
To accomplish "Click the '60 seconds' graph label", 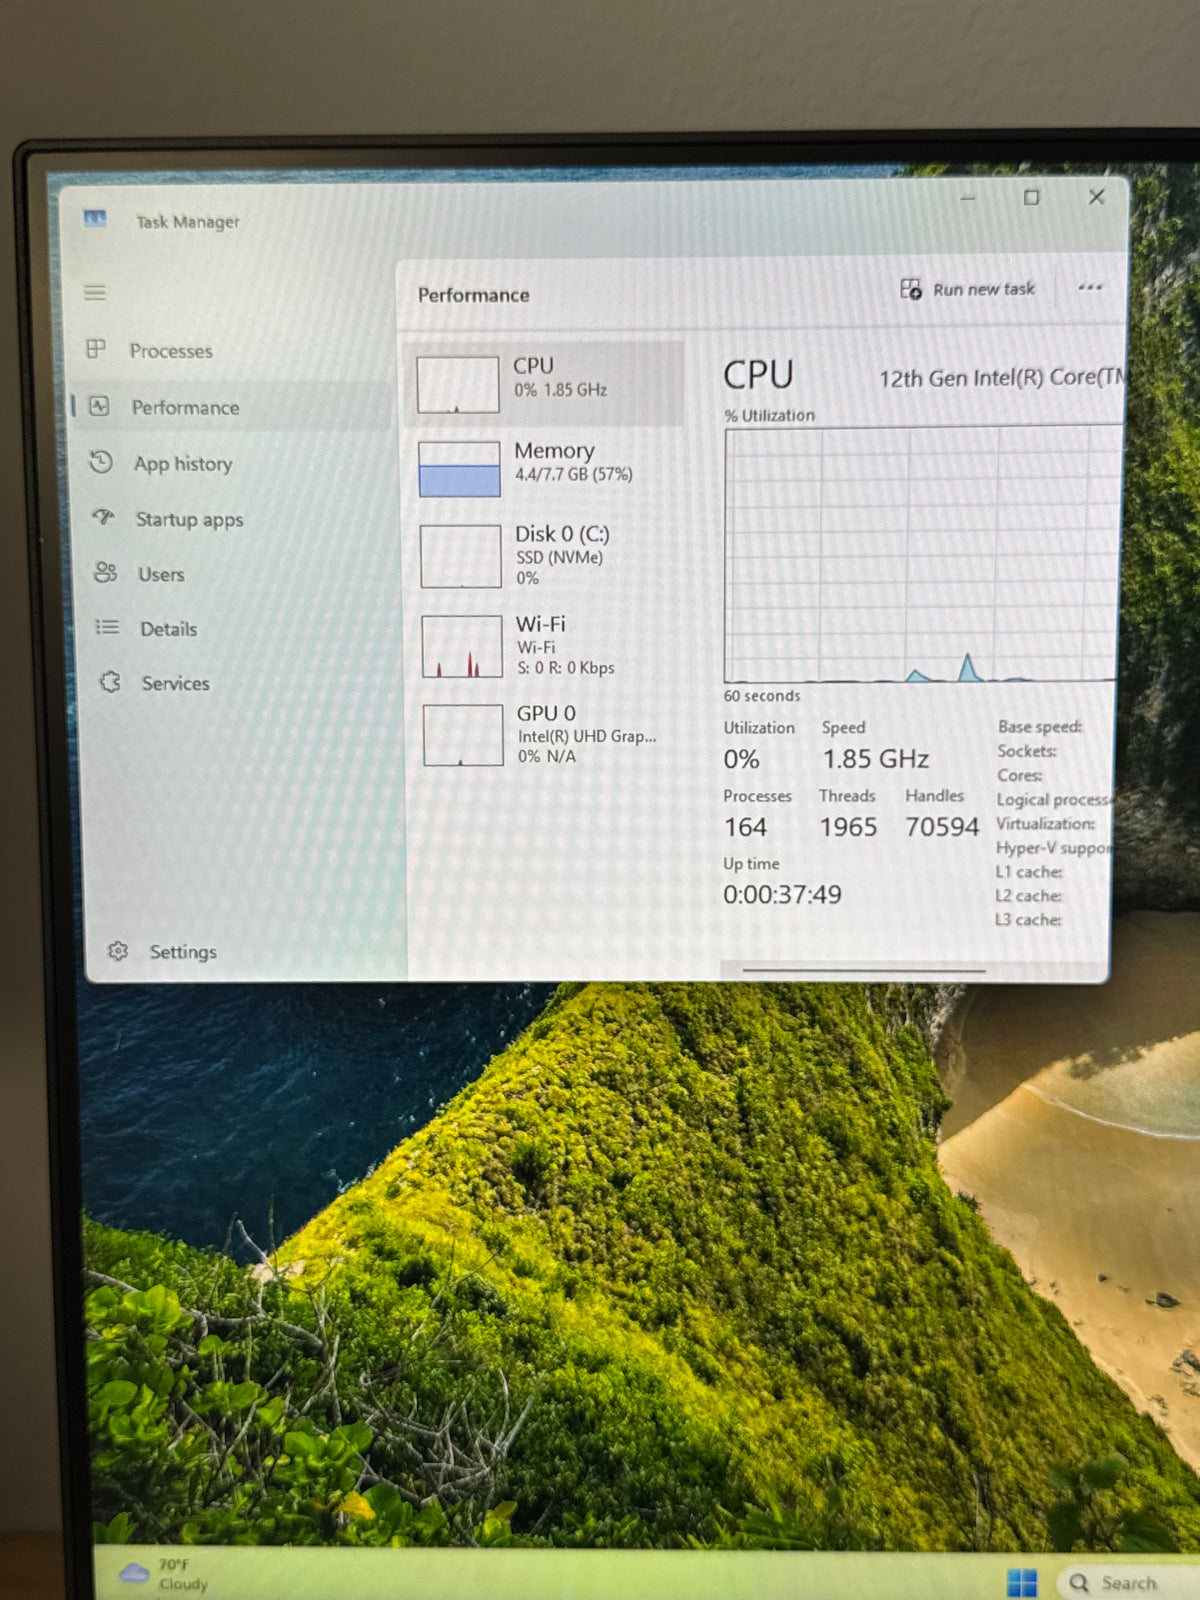I will pos(762,696).
